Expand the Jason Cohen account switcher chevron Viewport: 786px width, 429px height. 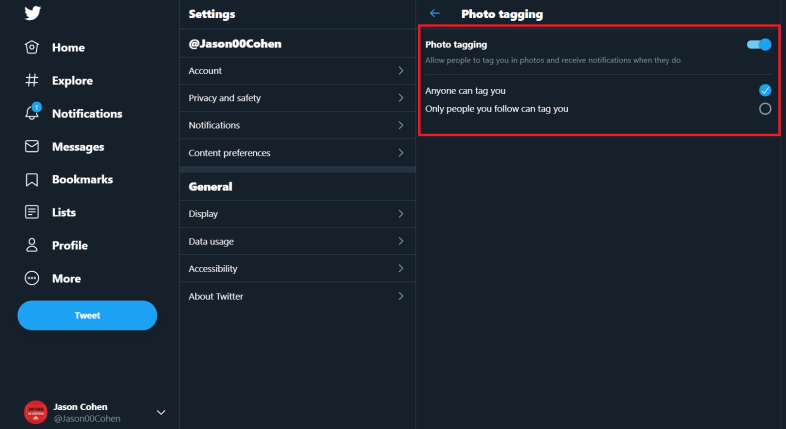coord(161,412)
